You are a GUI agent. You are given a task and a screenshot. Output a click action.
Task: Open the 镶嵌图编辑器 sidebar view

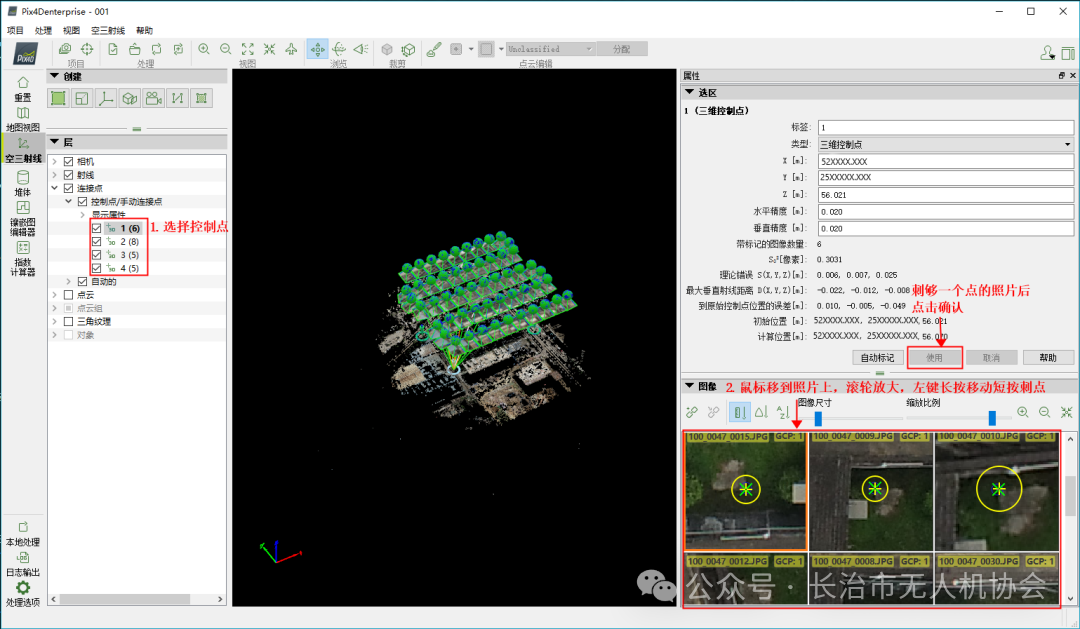[x=23, y=218]
